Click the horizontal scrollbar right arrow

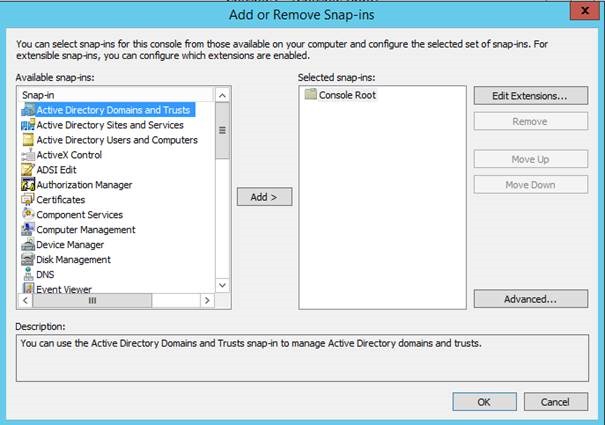(207, 300)
